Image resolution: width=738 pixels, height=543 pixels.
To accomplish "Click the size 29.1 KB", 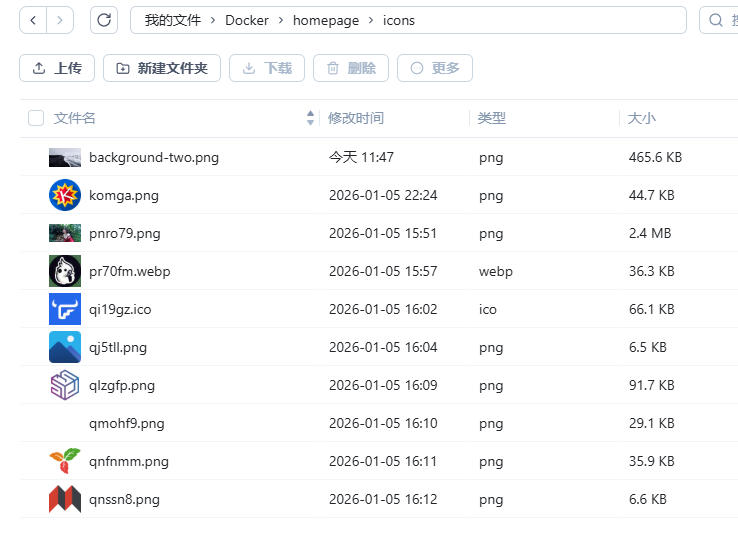I will tap(651, 423).
